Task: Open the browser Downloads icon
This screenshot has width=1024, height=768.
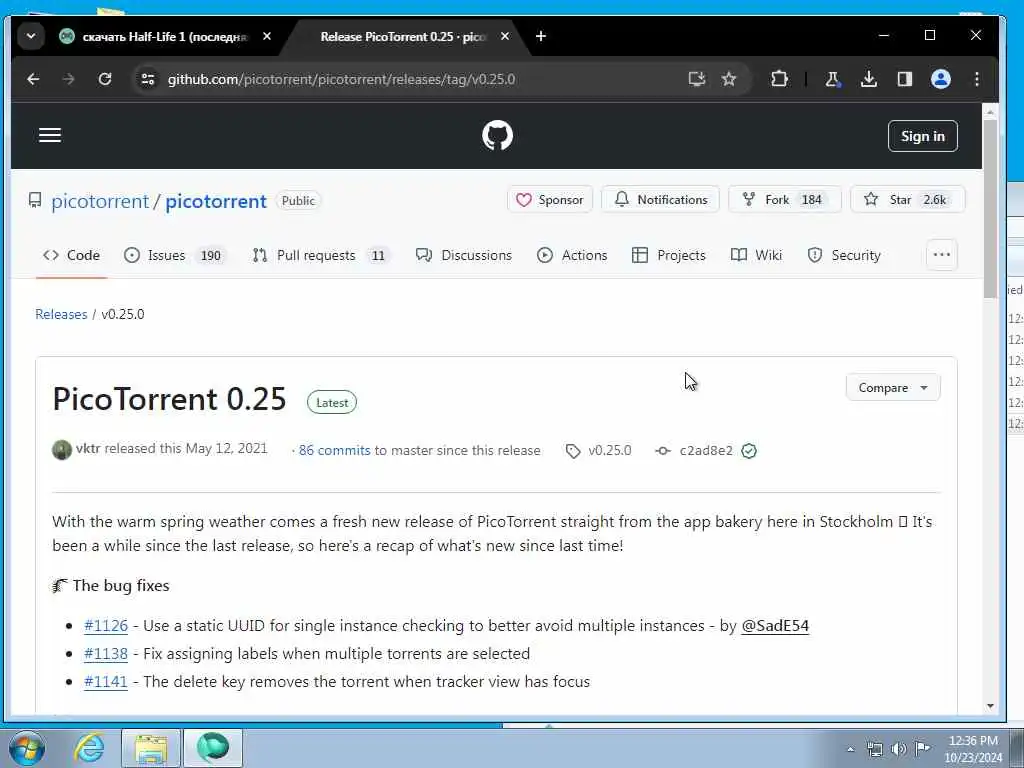Action: 869,80
